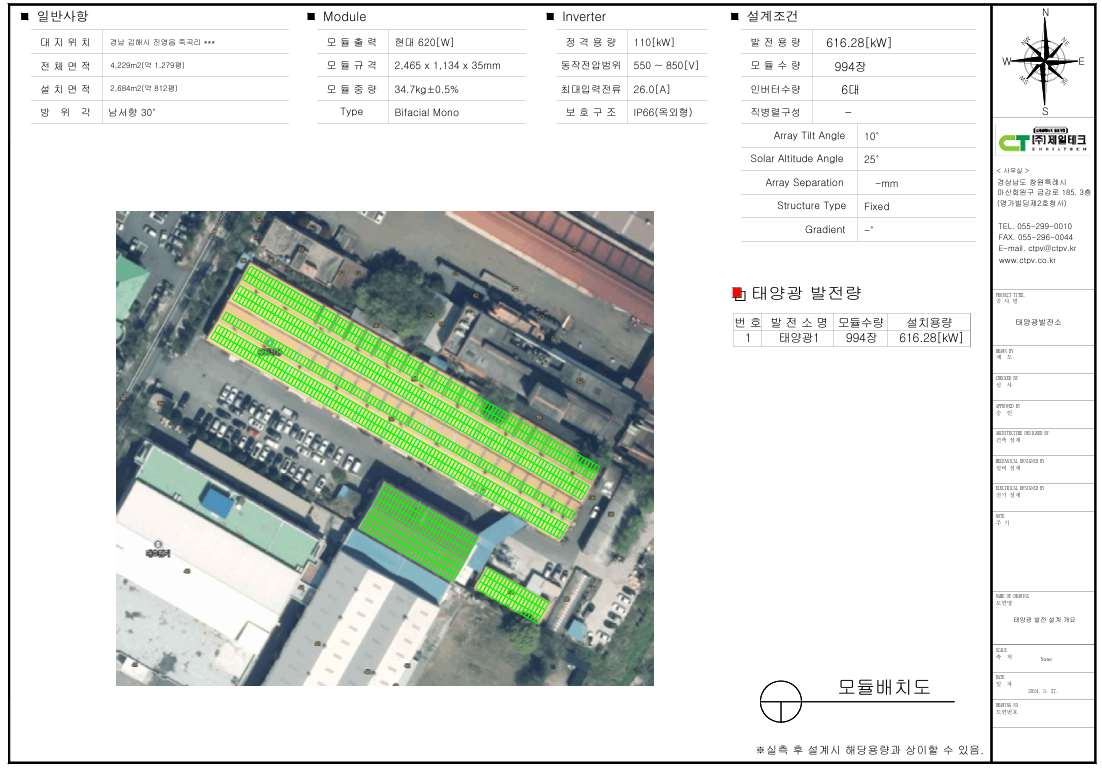Select the small green solar array at bottom right
The height and width of the screenshot is (771, 1102).
click(x=511, y=594)
